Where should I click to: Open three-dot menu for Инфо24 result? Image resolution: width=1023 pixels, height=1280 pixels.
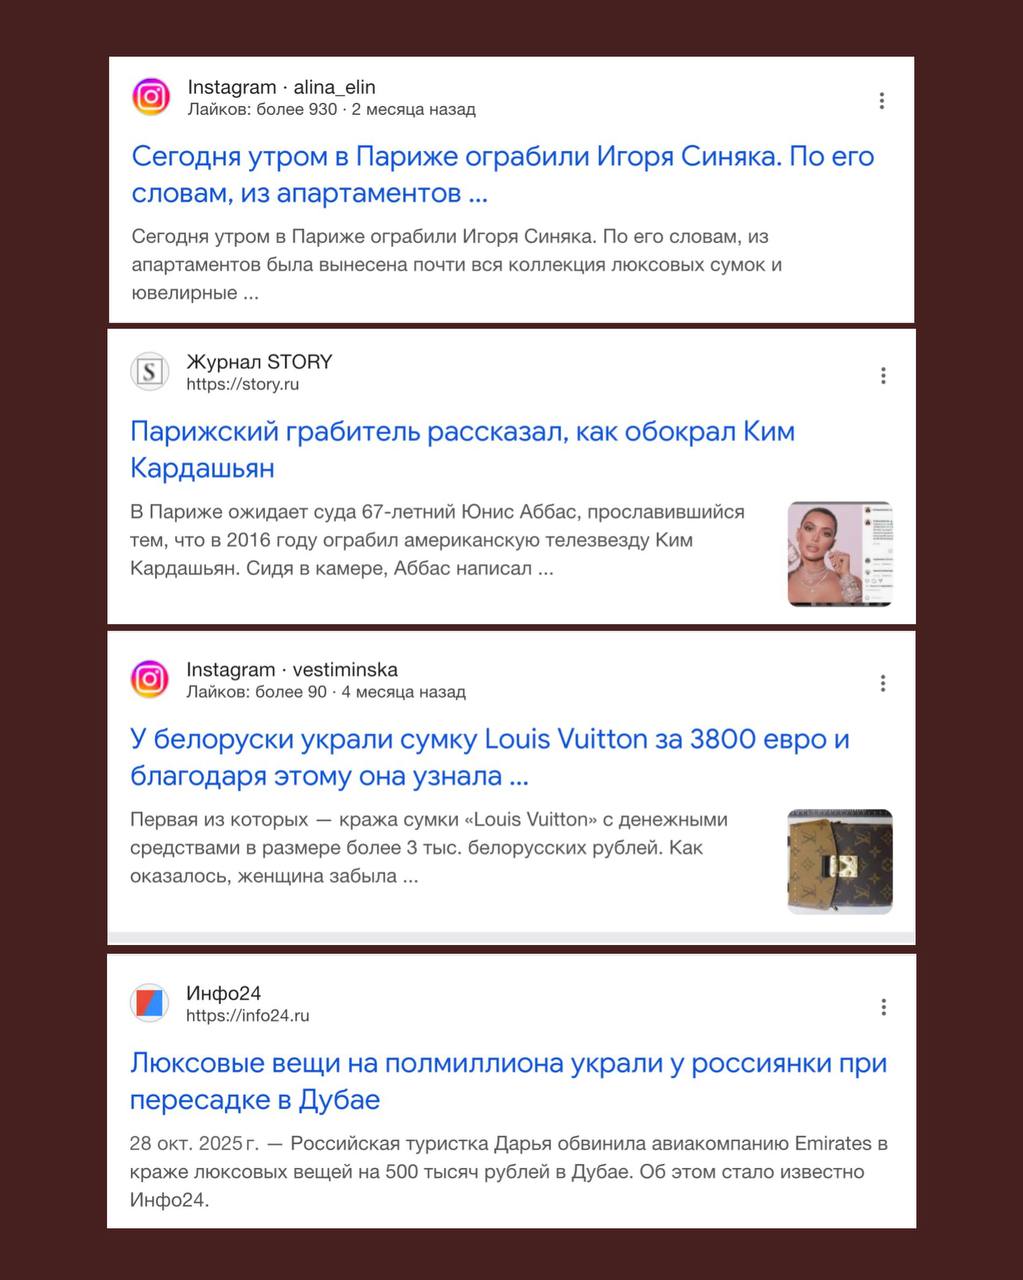pyautogui.click(x=883, y=1007)
